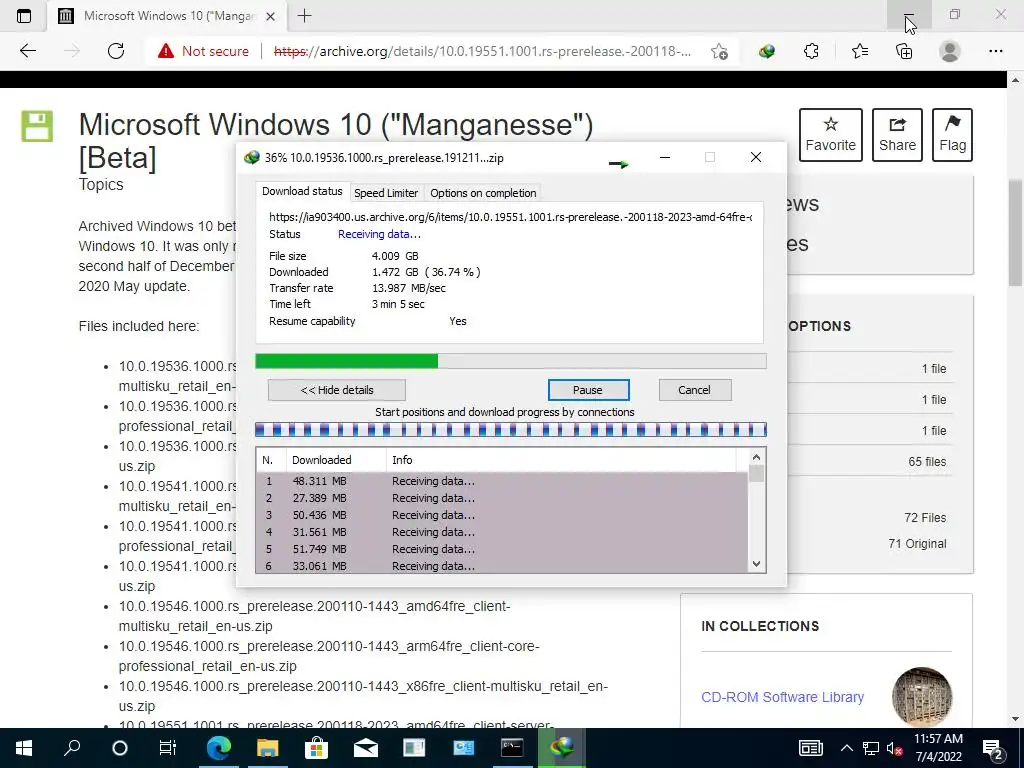
Task: Open Edge Settings and more menu
Action: pos(995,51)
